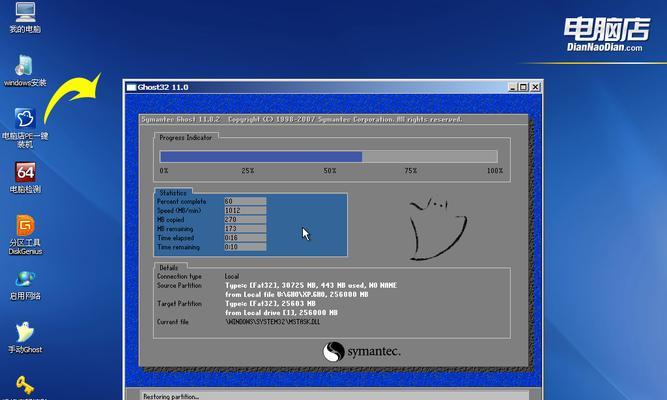Click the Statistics group label
The image size is (667, 400).
click(173, 192)
